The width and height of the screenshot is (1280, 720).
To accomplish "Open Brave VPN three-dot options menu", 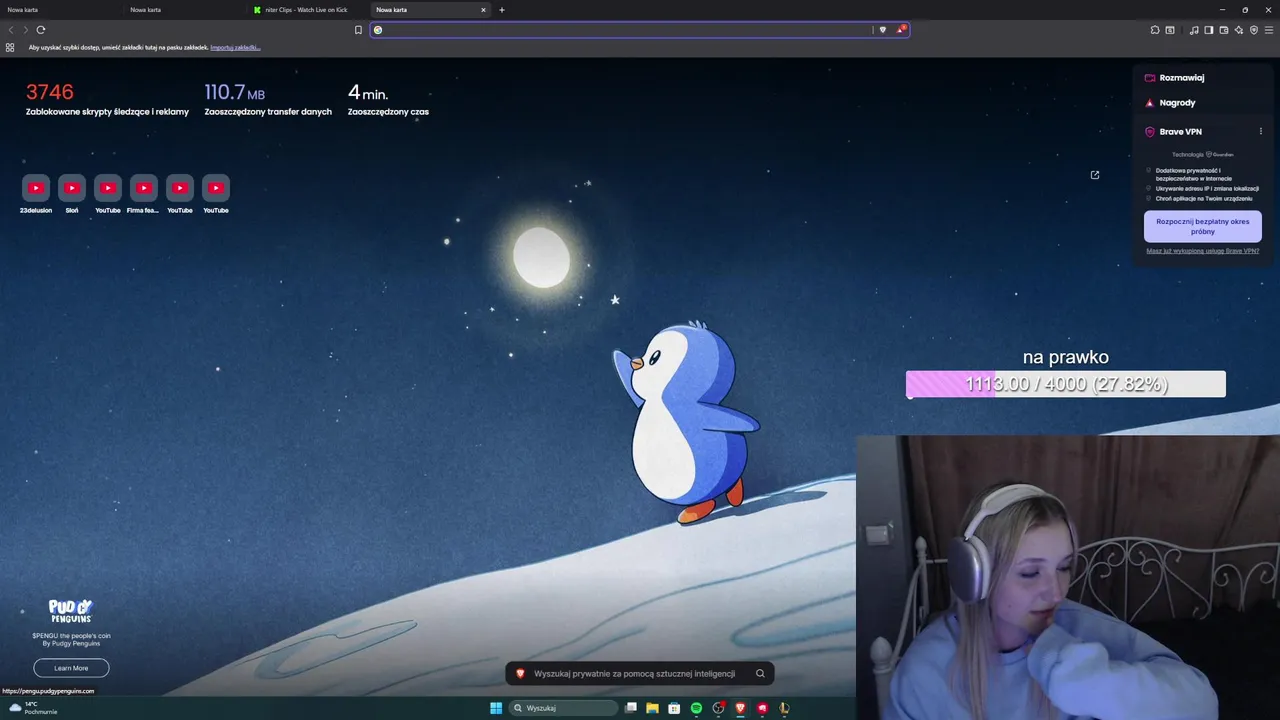I will point(1260,131).
